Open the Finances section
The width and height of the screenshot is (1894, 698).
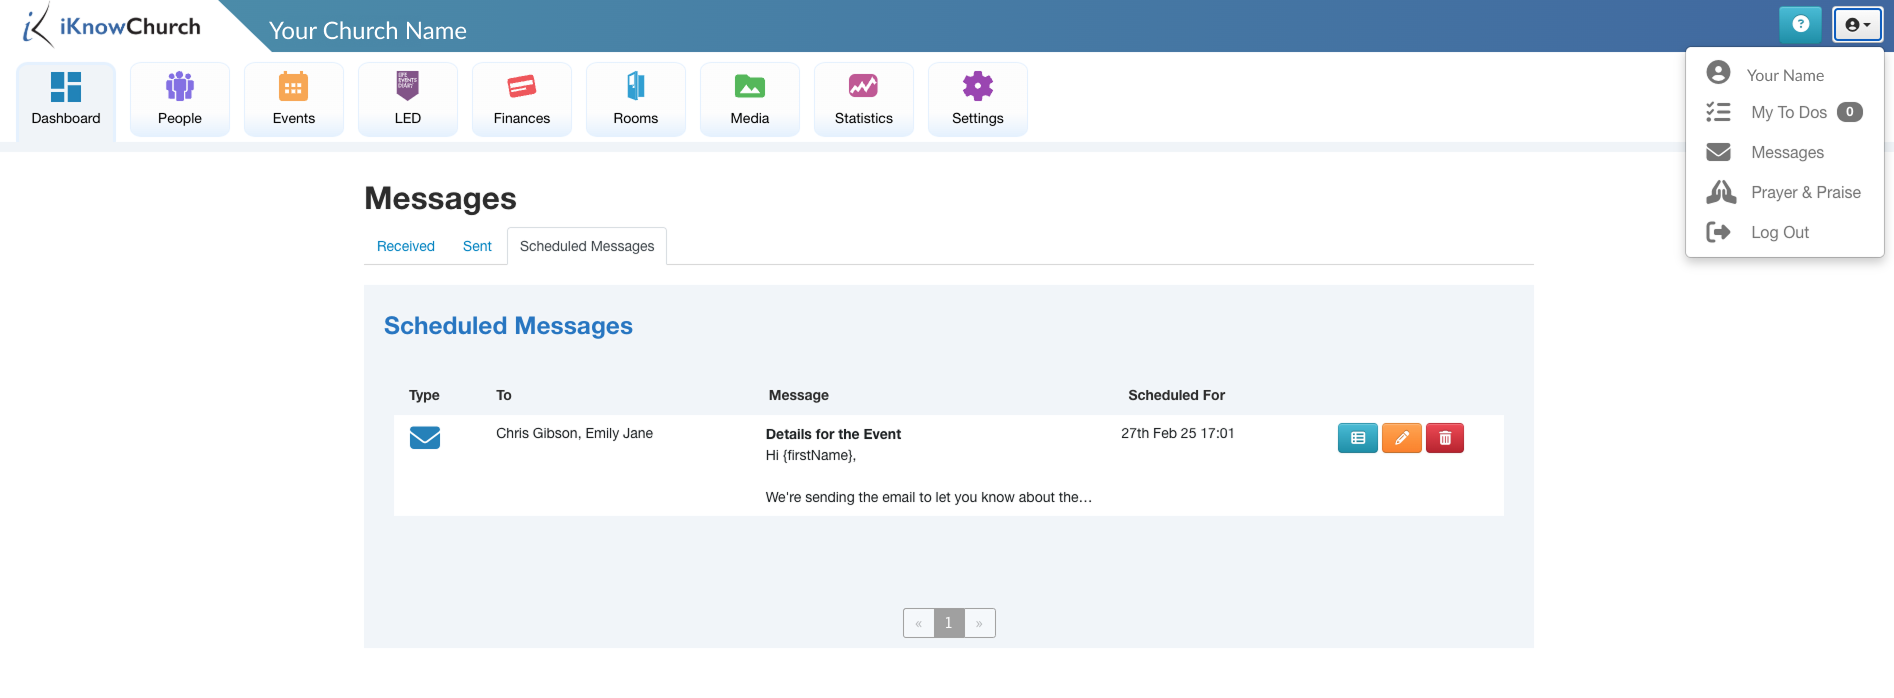tap(521, 98)
